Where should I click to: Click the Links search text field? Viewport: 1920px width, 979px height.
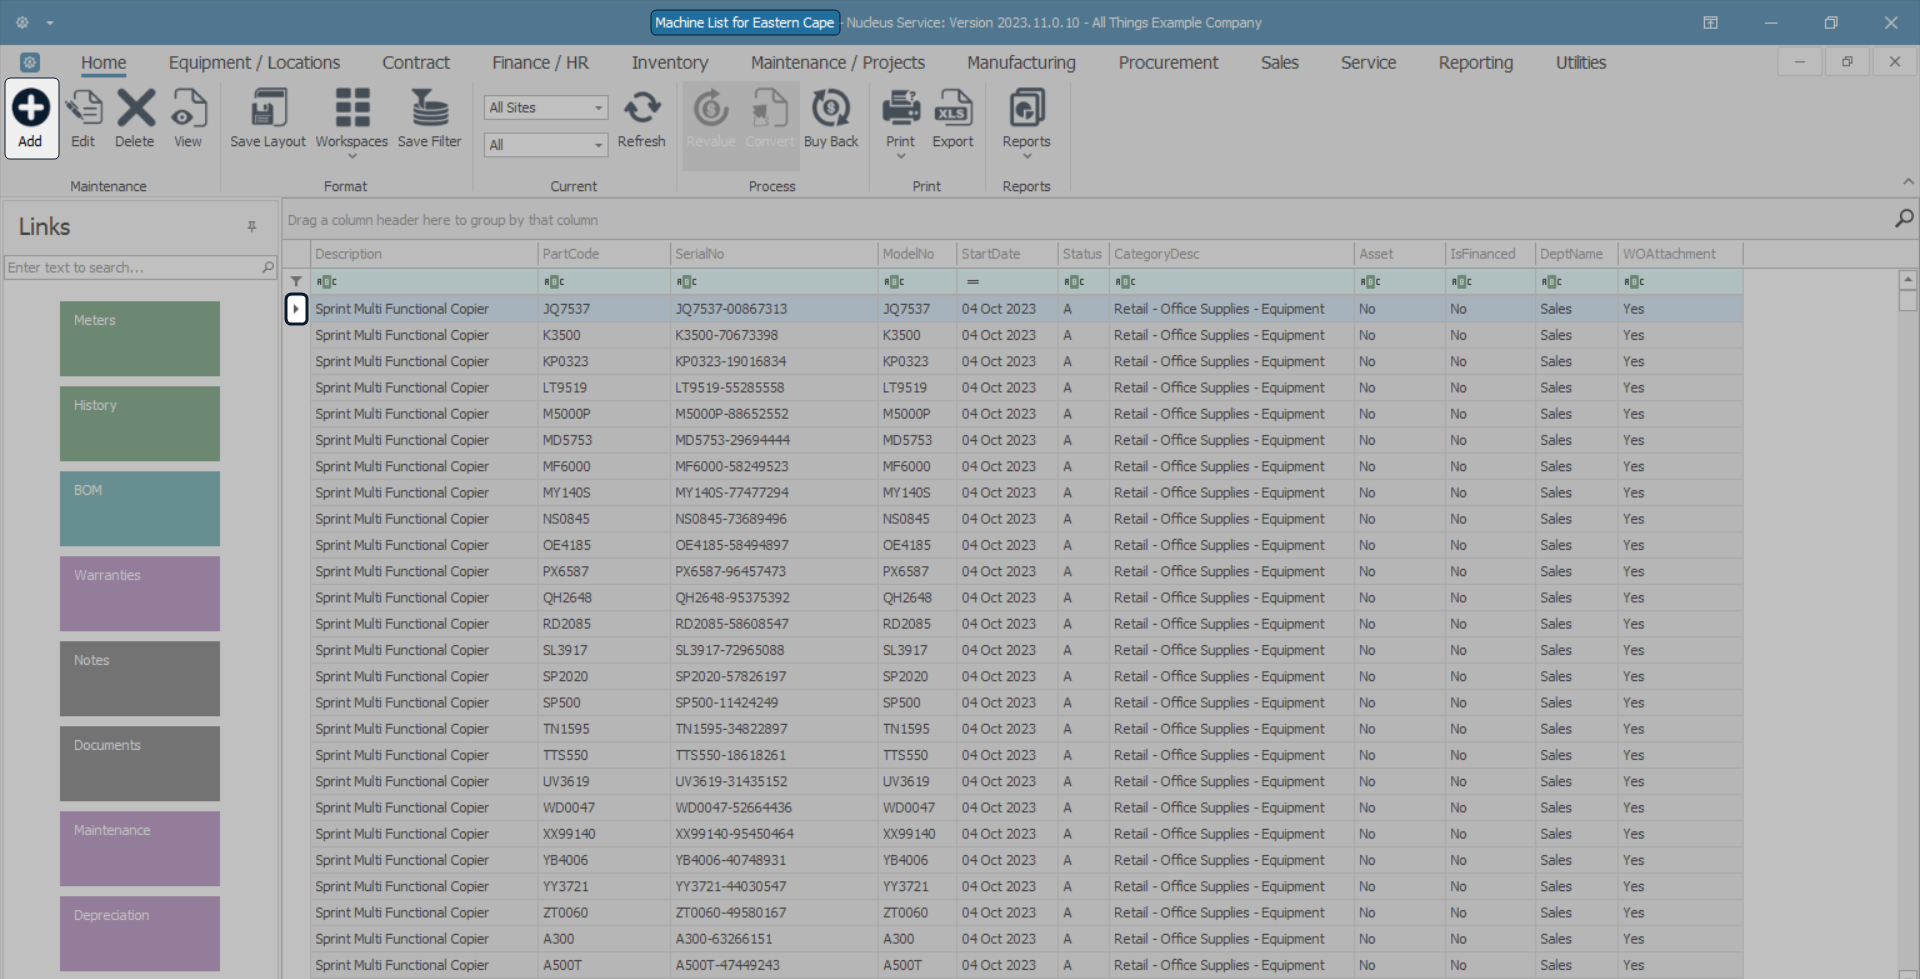click(x=133, y=268)
